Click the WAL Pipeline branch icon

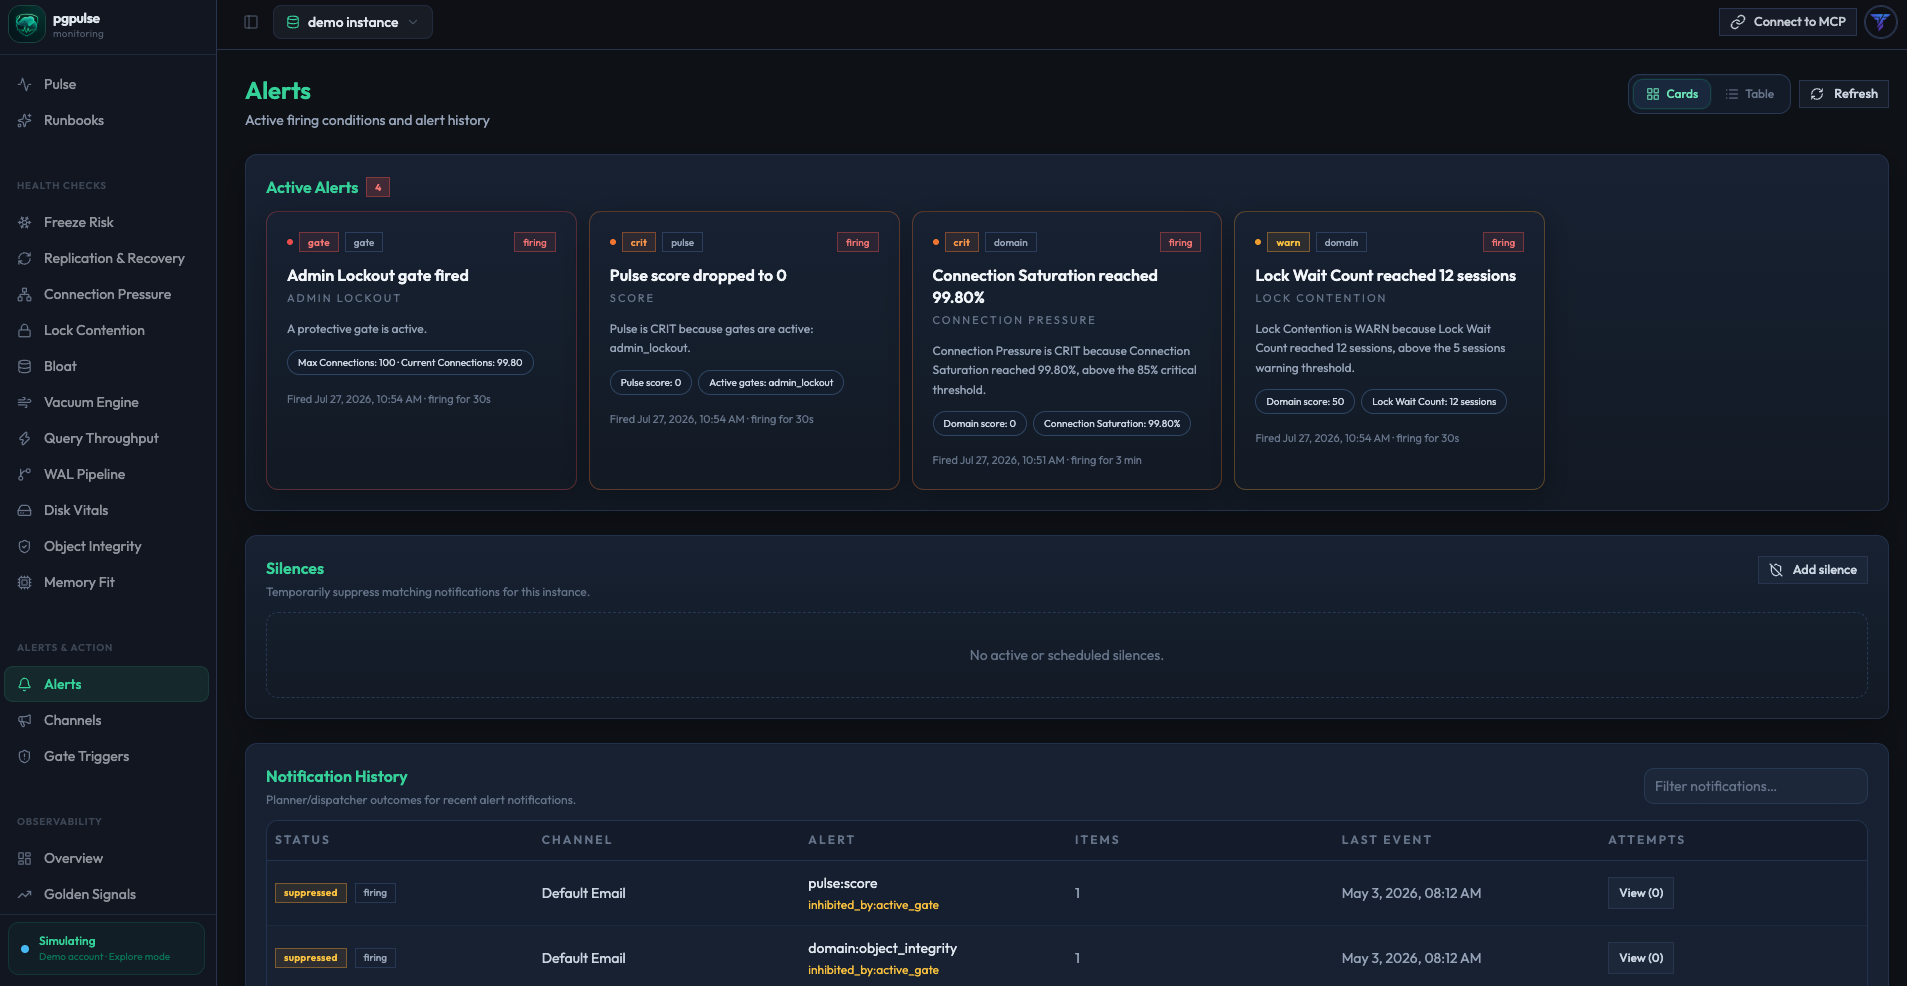tap(25, 474)
